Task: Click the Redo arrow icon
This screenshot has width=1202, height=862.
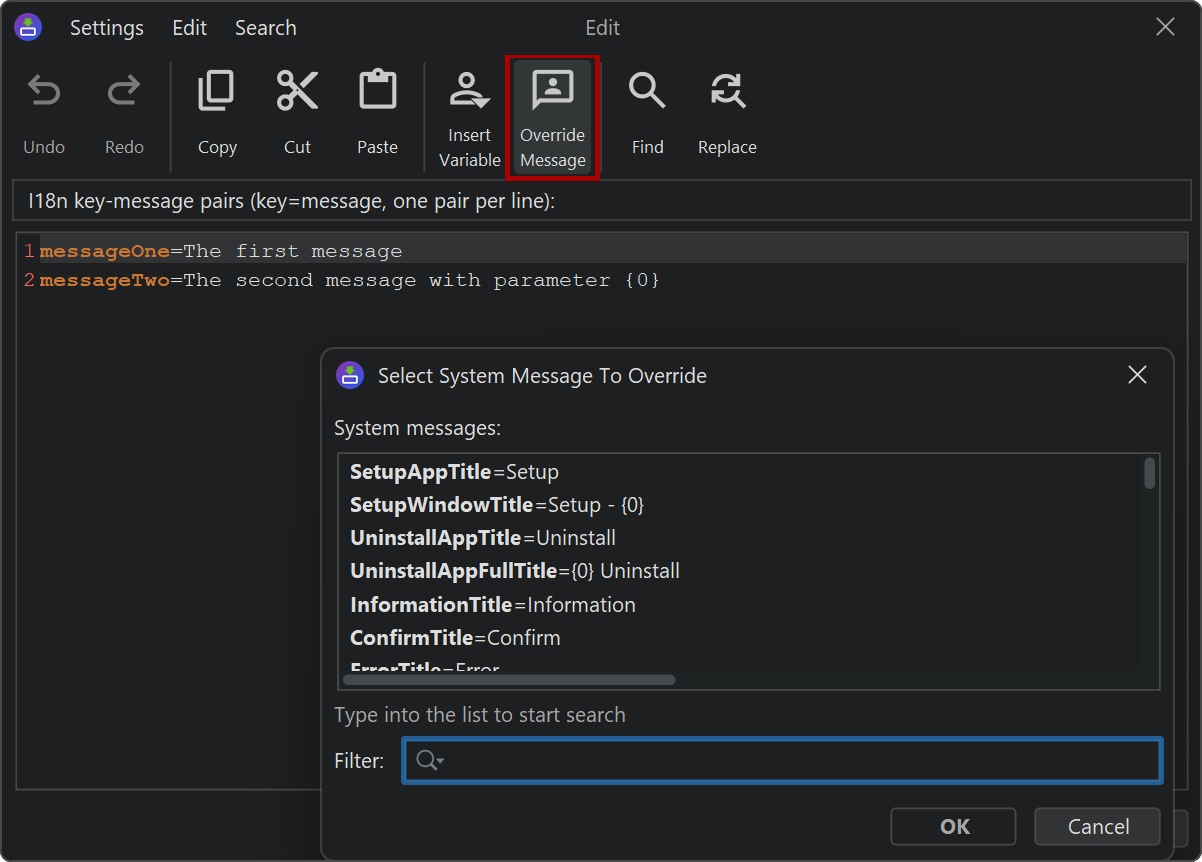Action: pyautogui.click(x=124, y=92)
